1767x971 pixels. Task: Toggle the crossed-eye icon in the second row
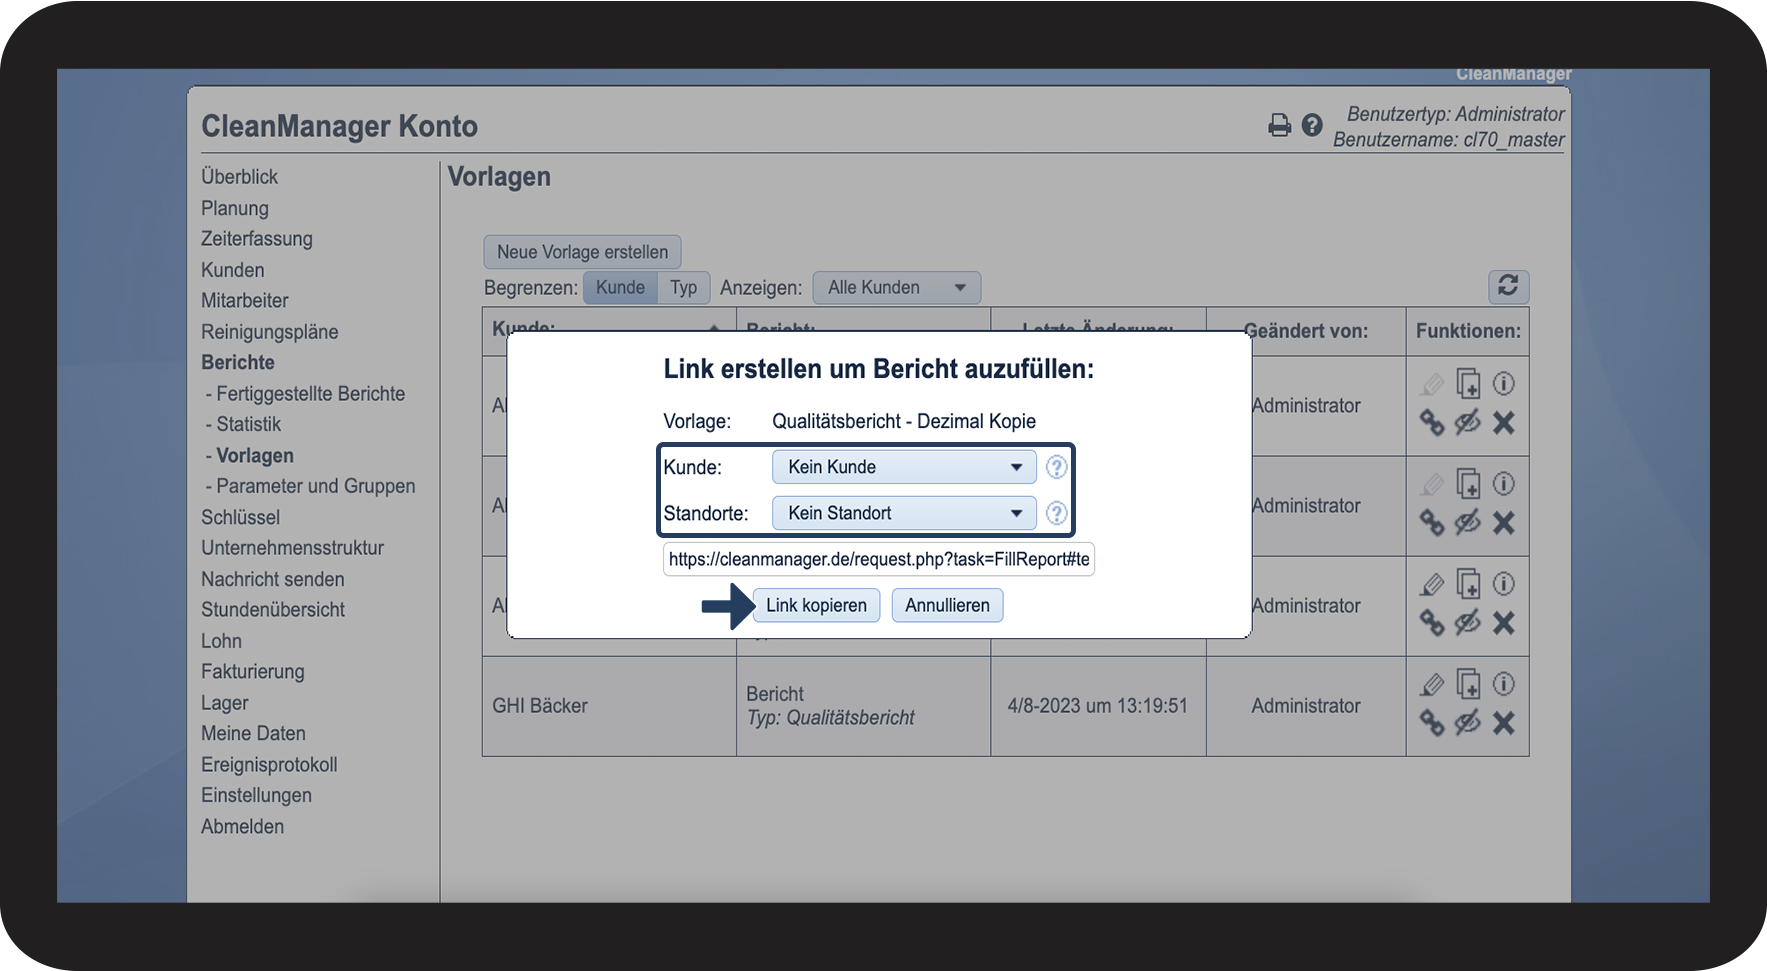point(1467,523)
